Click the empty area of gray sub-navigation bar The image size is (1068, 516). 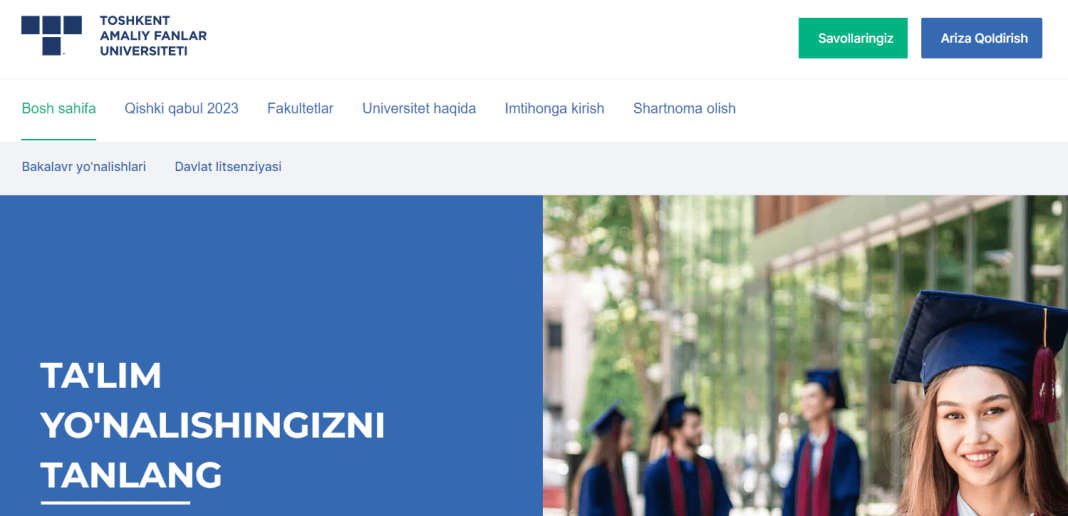(x=674, y=168)
